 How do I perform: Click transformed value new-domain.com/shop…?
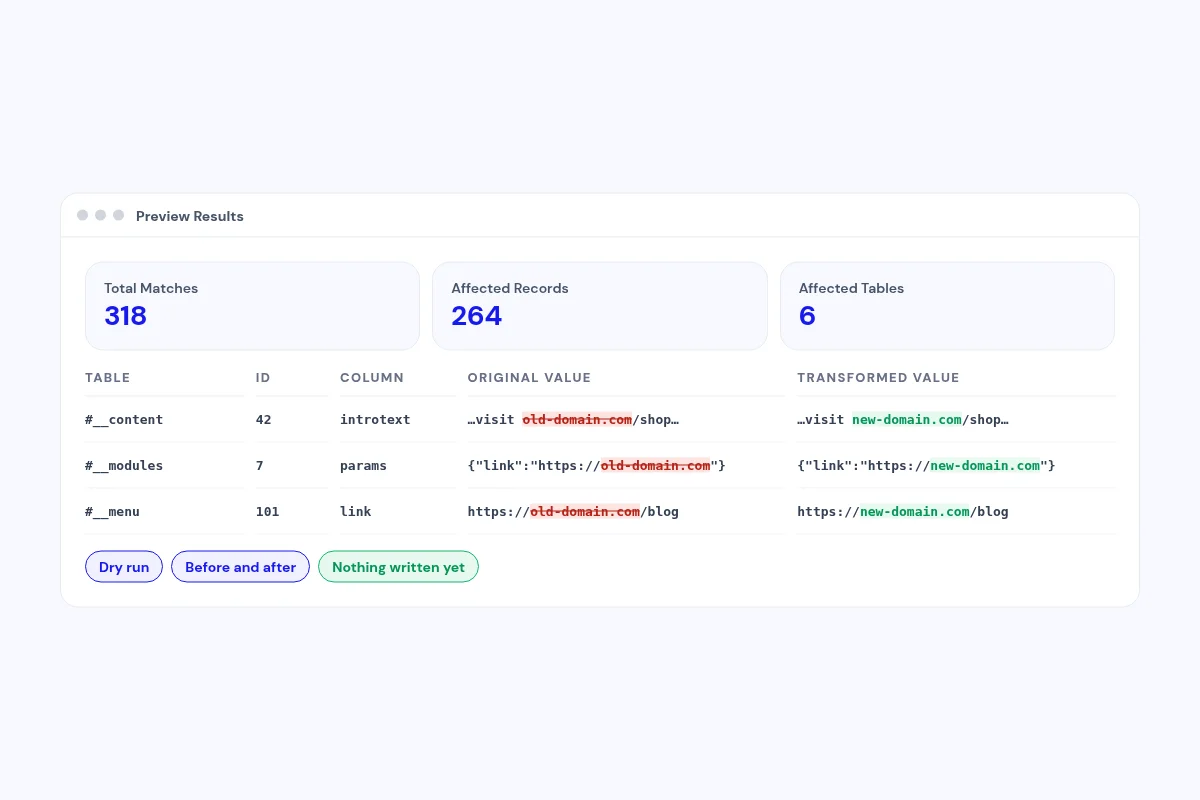[x=903, y=420]
